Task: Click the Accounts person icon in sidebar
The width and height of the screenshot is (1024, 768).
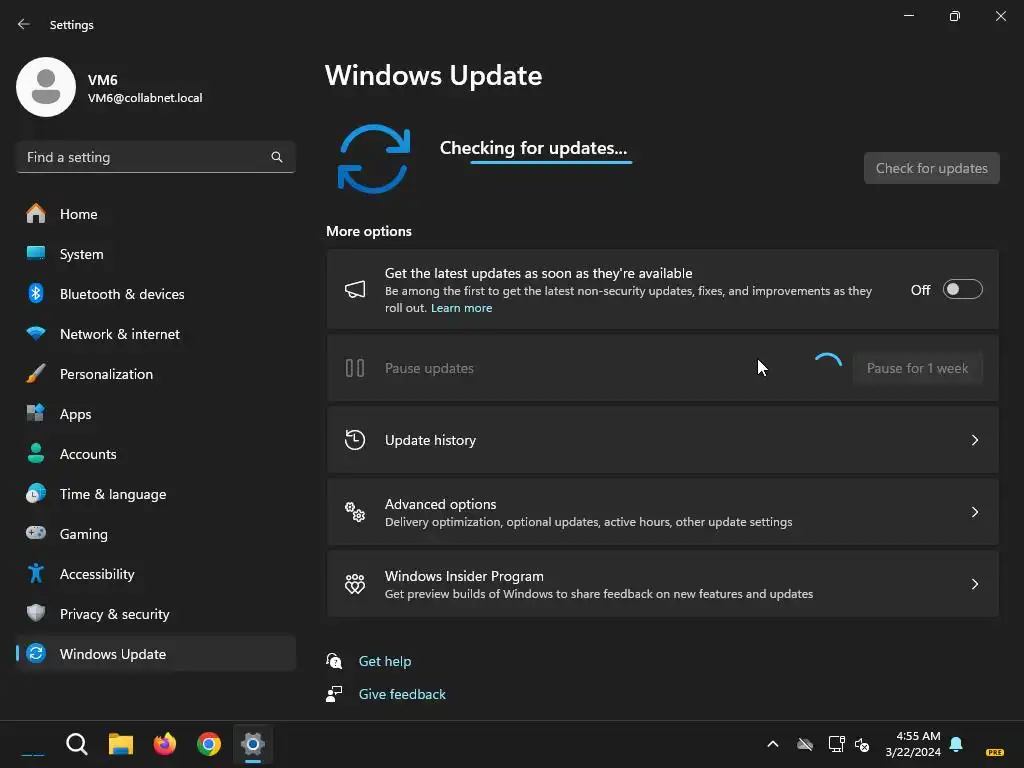Action: 36,453
